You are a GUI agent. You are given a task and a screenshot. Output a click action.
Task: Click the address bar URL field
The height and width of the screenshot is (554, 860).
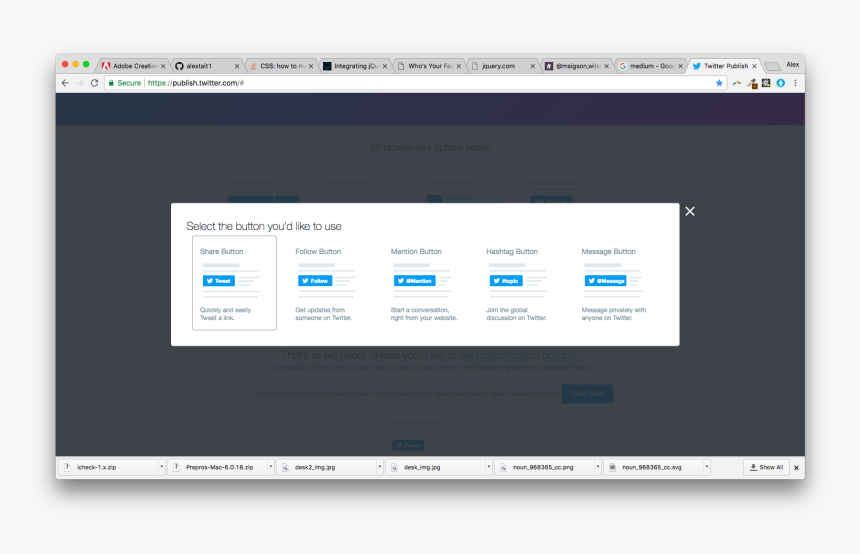point(400,83)
